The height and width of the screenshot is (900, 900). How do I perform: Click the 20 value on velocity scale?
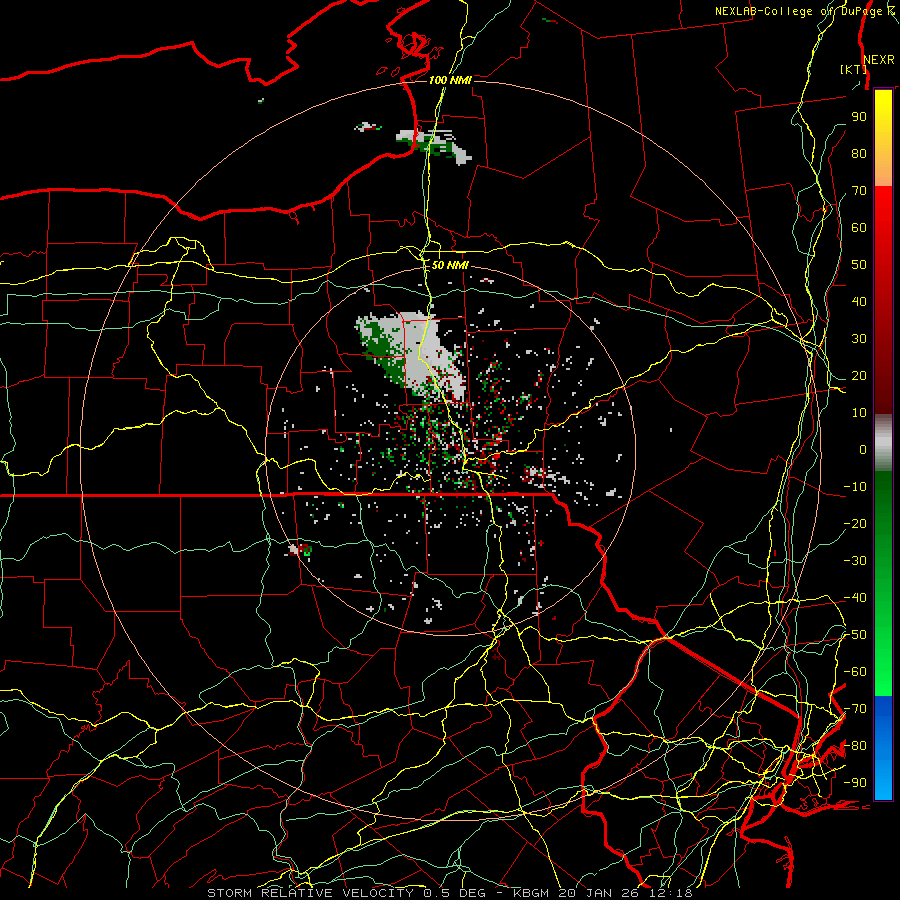click(x=859, y=376)
